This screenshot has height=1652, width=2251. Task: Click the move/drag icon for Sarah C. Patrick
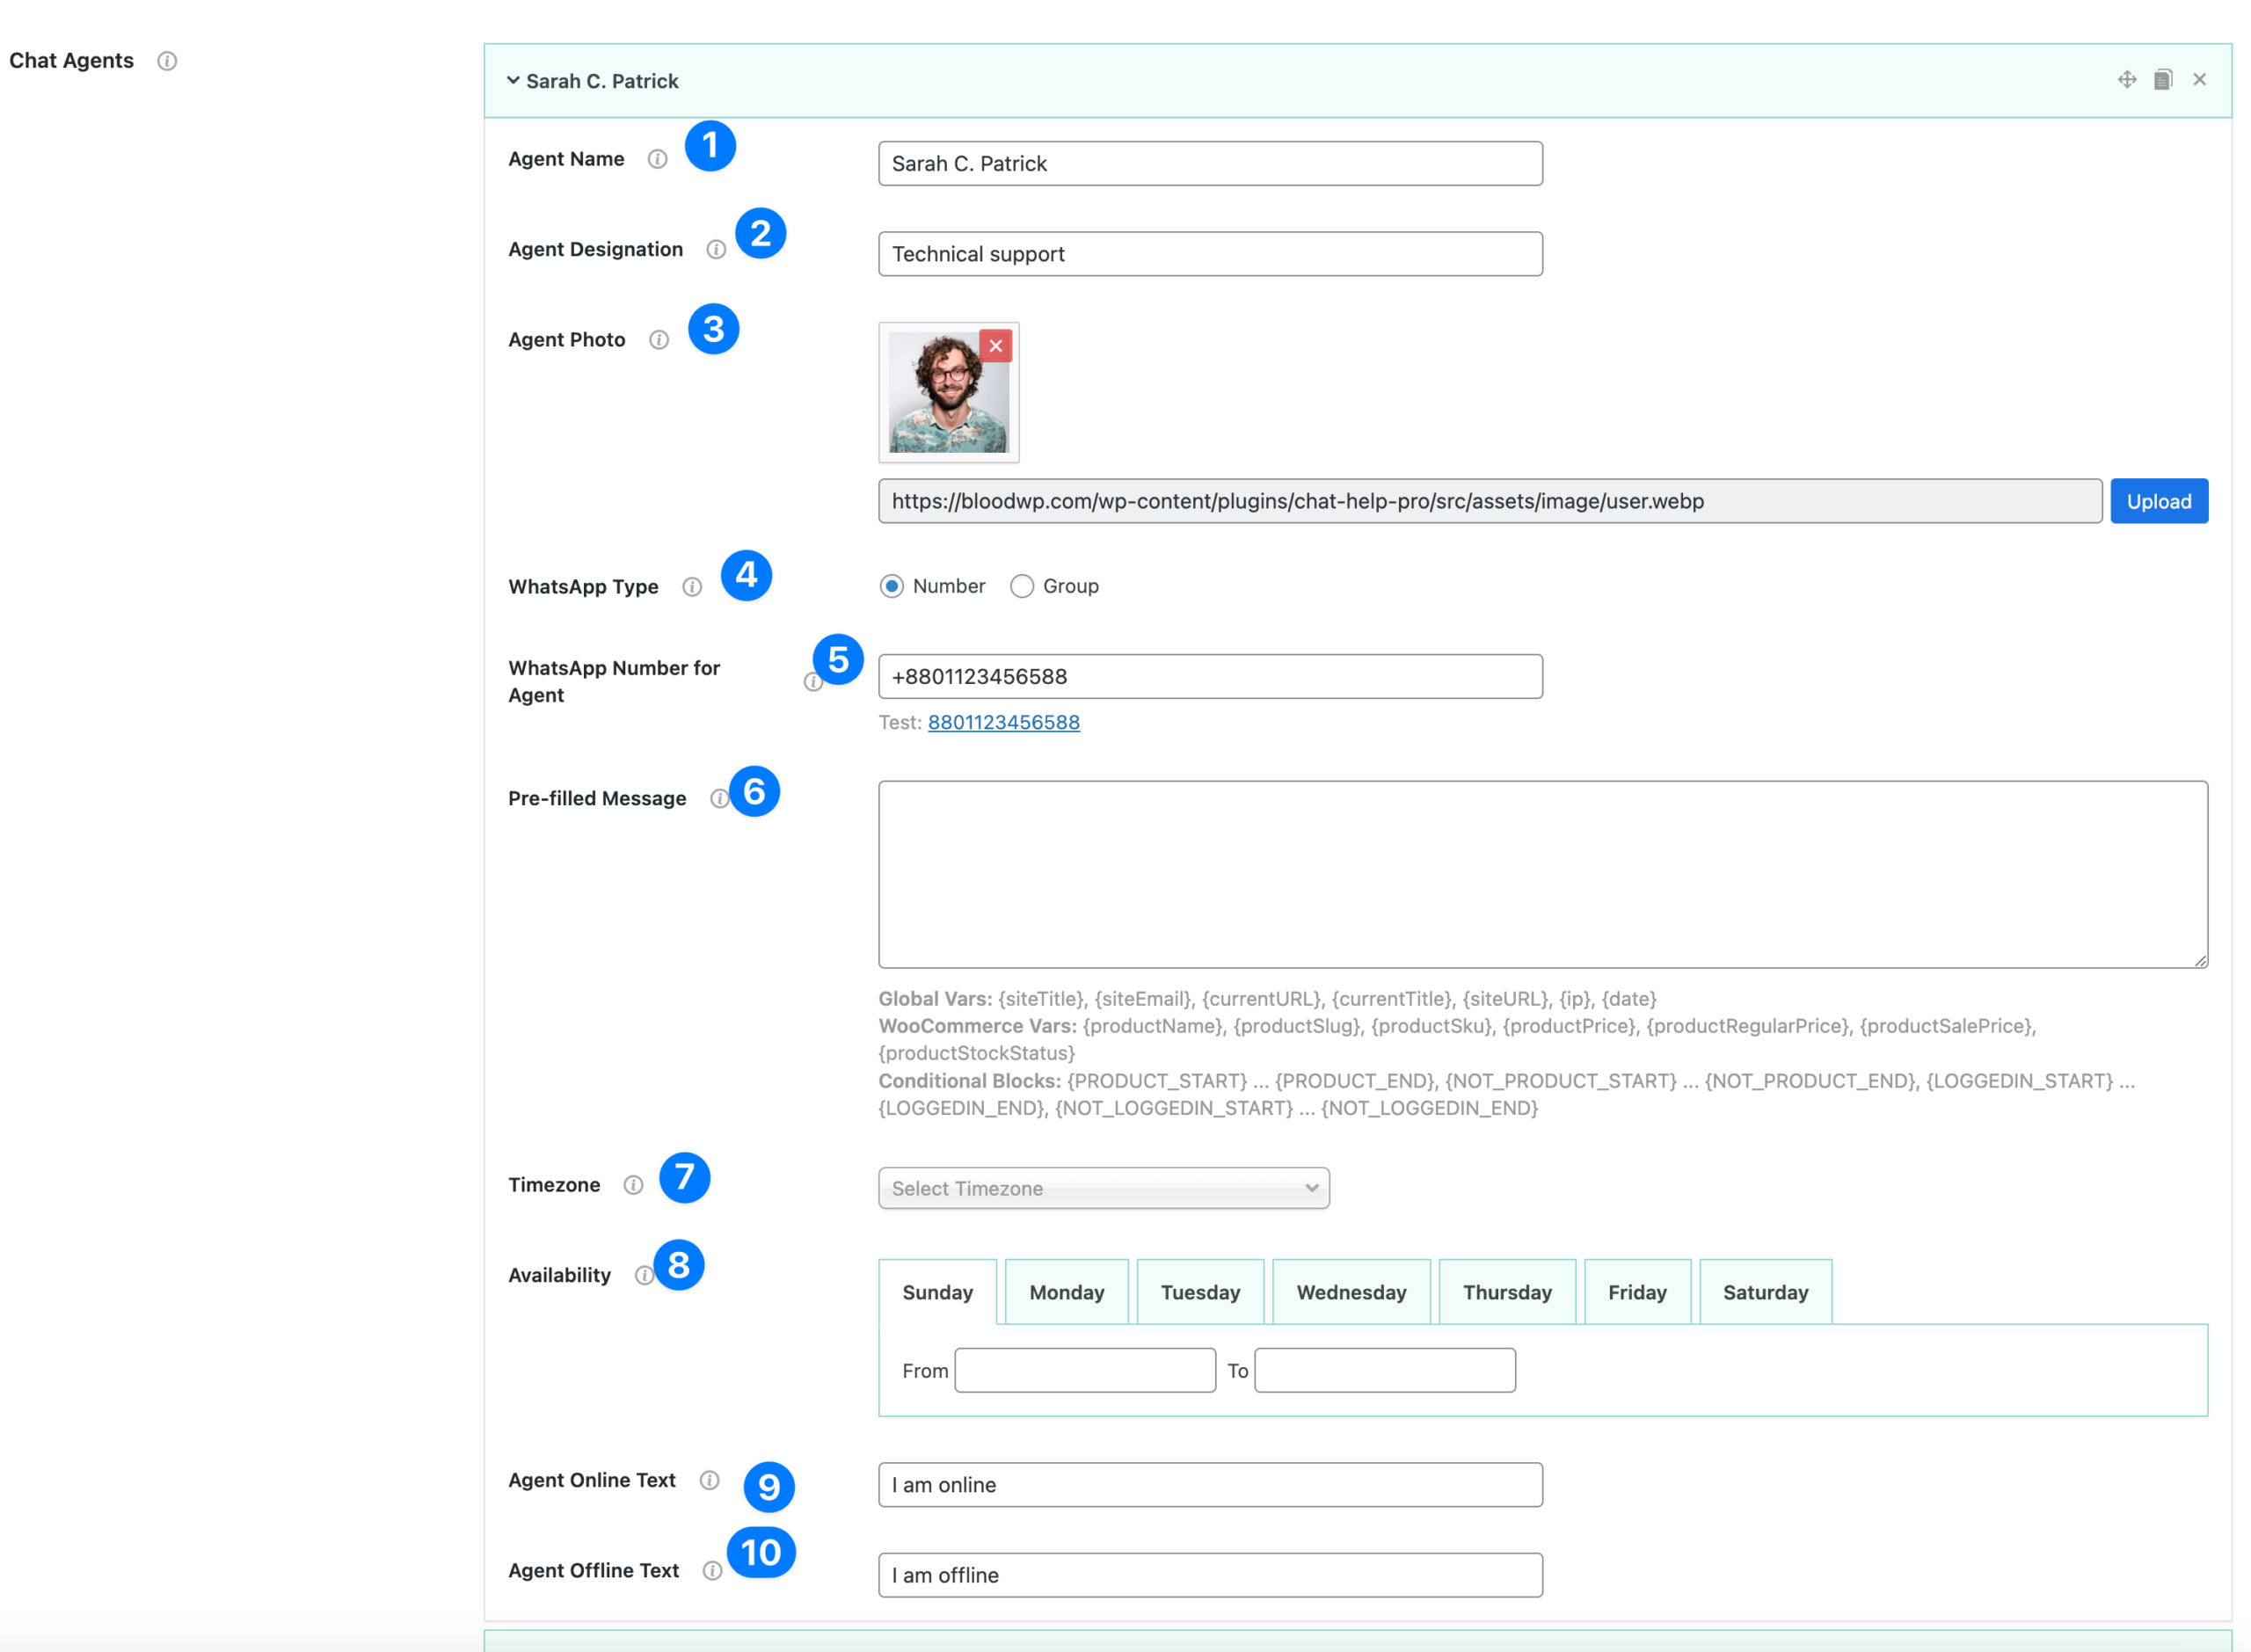coord(2126,80)
